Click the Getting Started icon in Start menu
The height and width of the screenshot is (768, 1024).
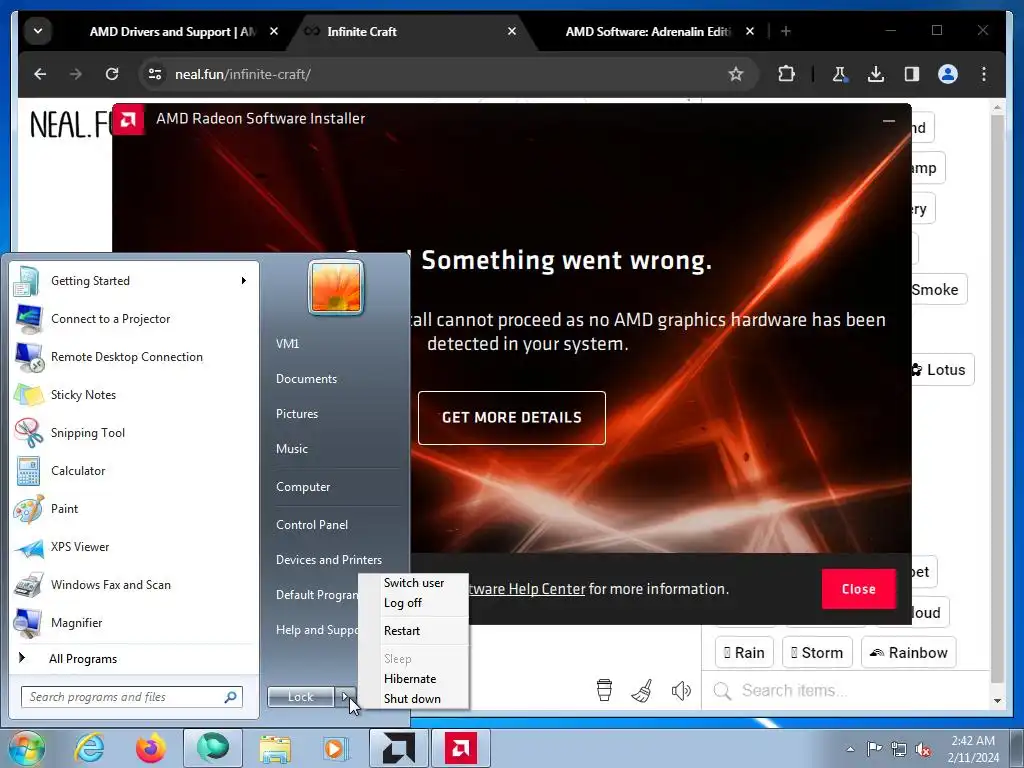pos(27,281)
